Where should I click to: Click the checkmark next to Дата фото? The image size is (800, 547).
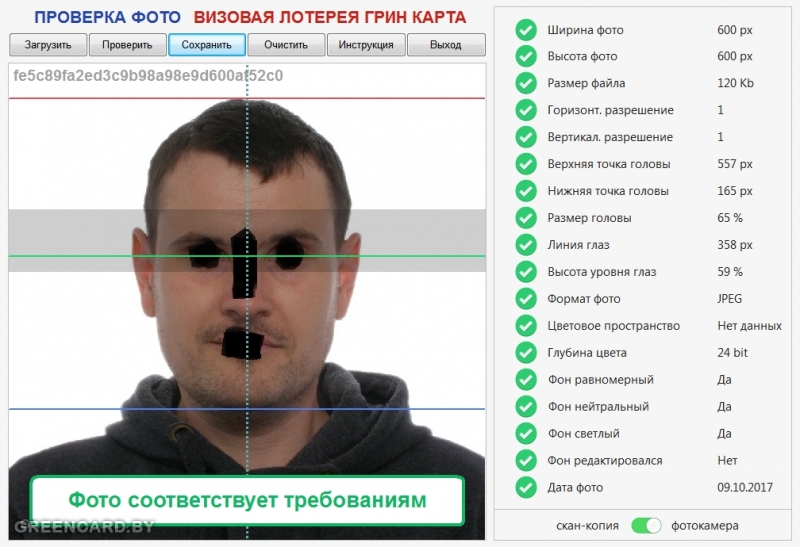tap(526, 488)
